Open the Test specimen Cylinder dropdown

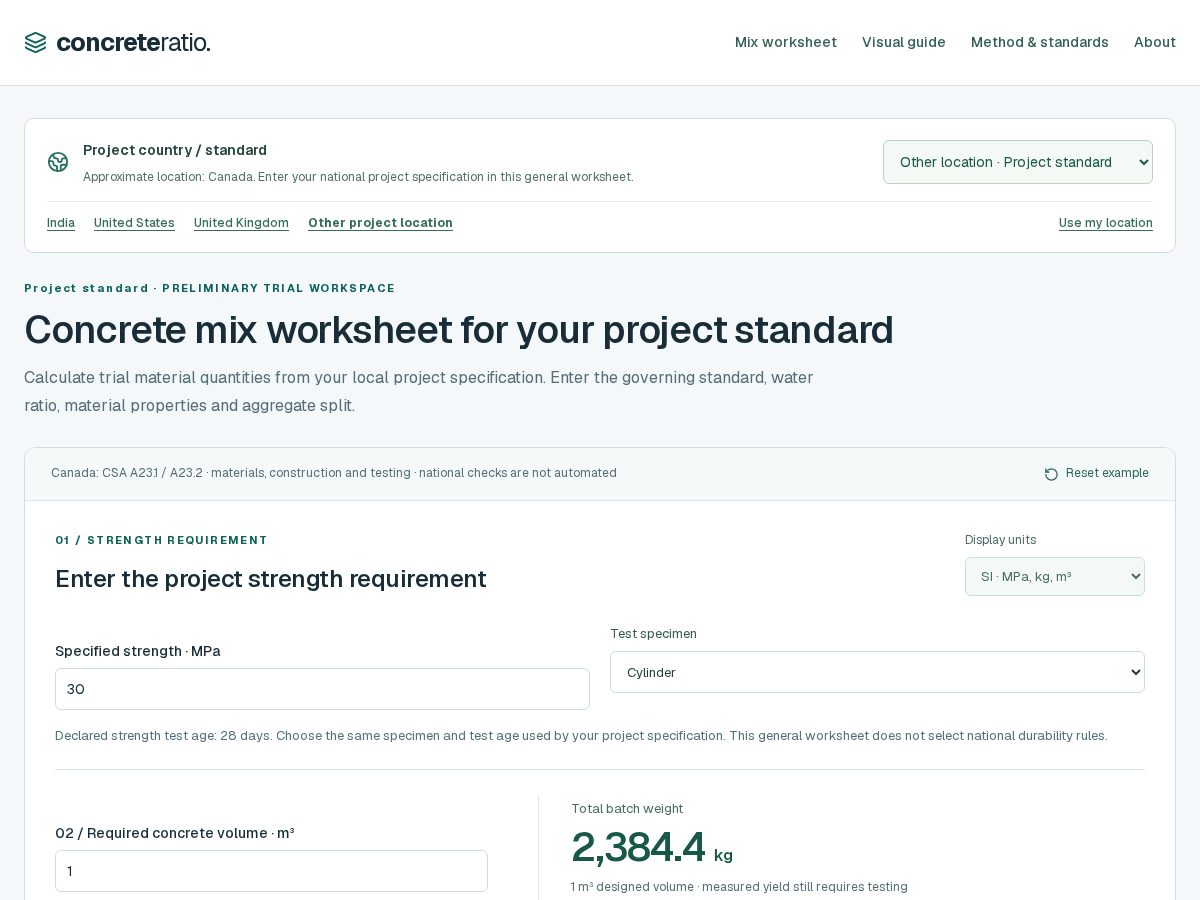877,672
